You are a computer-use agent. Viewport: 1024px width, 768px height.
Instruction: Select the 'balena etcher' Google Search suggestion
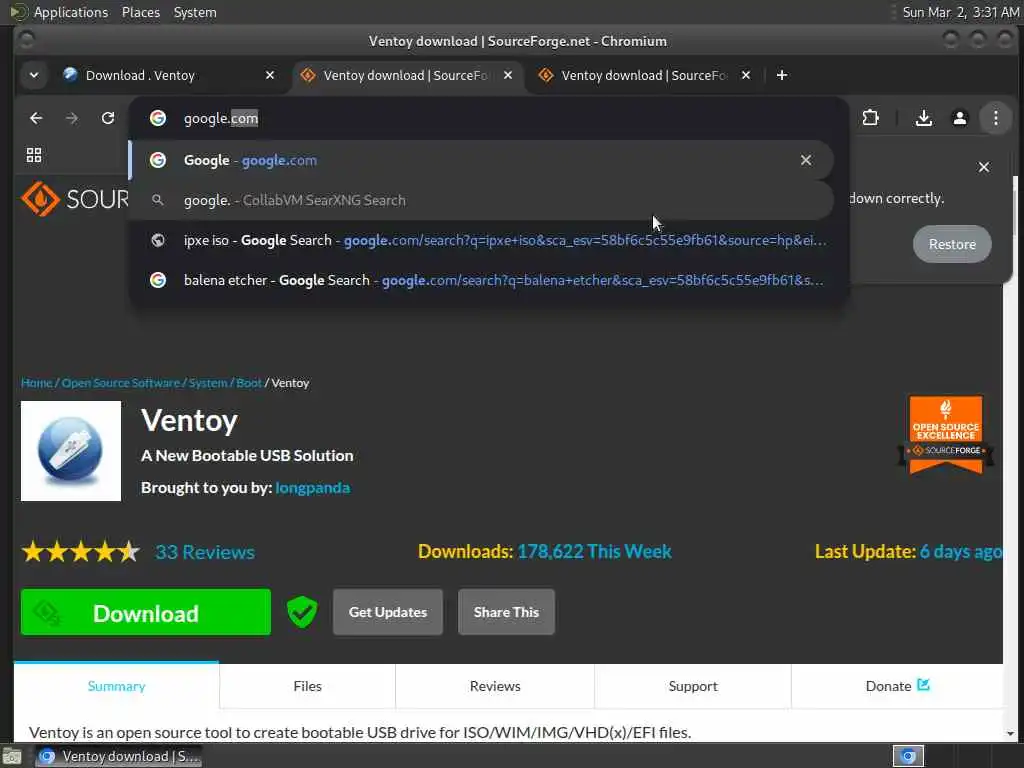click(489, 280)
